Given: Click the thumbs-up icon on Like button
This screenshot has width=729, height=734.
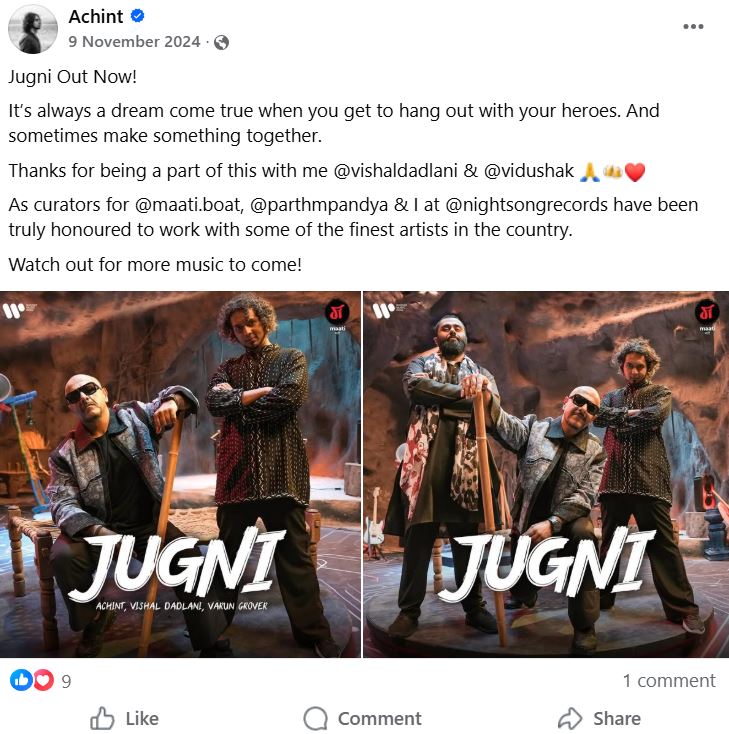Looking at the screenshot, I should [102, 718].
